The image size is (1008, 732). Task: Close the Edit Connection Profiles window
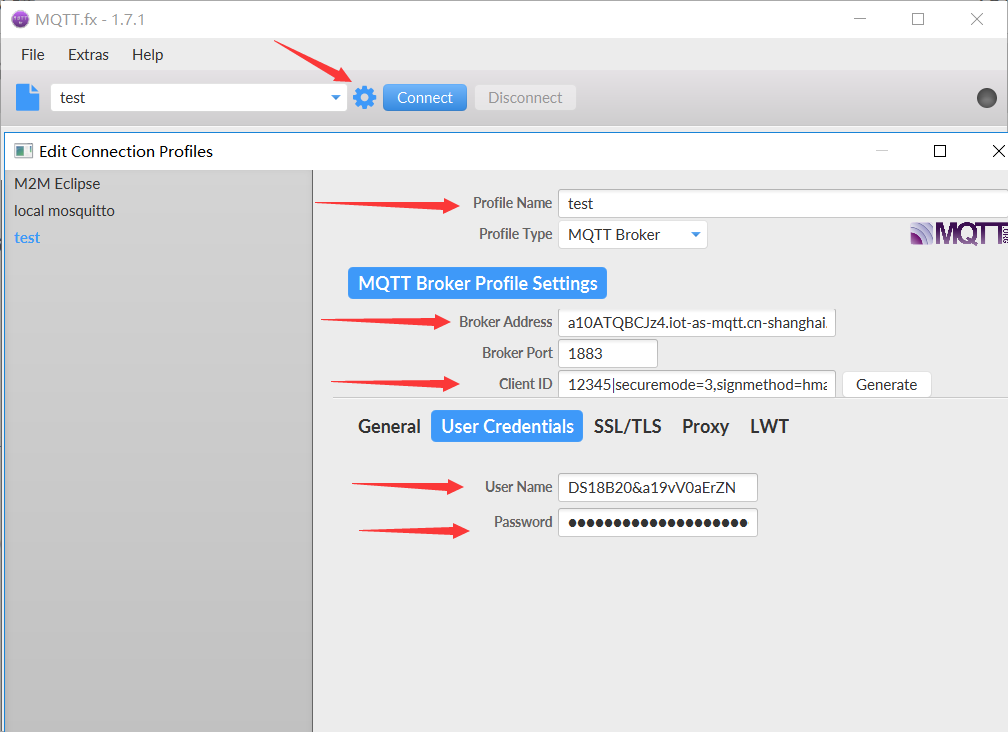[998, 151]
